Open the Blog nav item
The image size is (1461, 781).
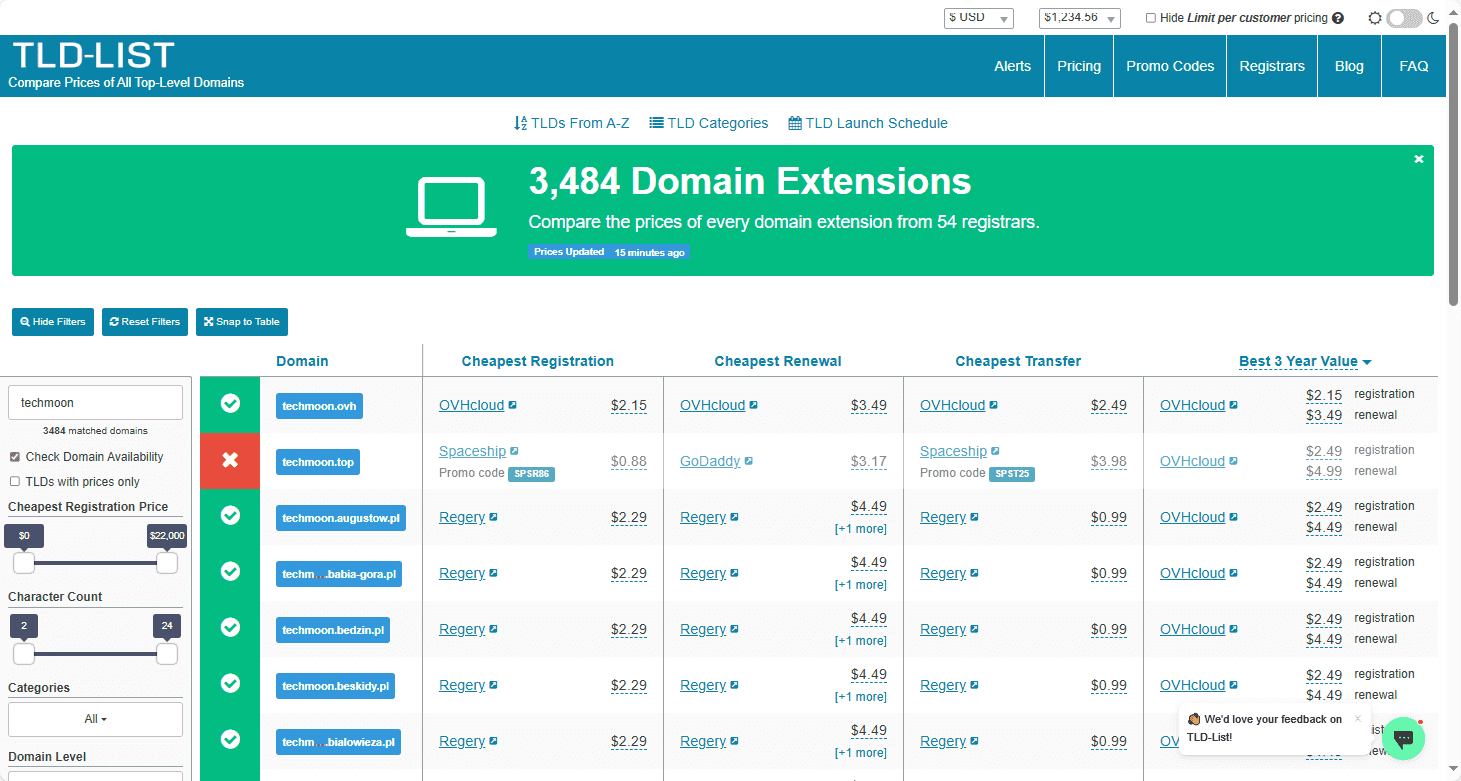click(x=1349, y=66)
